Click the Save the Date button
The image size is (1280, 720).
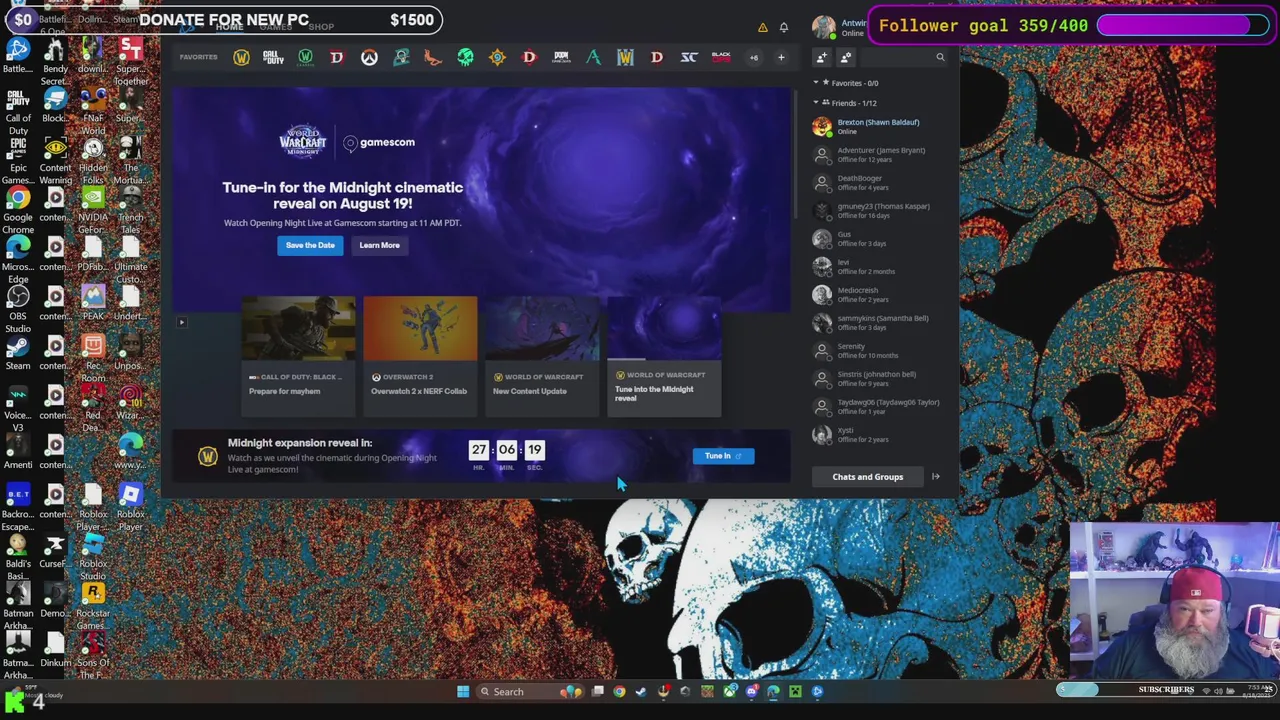point(310,245)
